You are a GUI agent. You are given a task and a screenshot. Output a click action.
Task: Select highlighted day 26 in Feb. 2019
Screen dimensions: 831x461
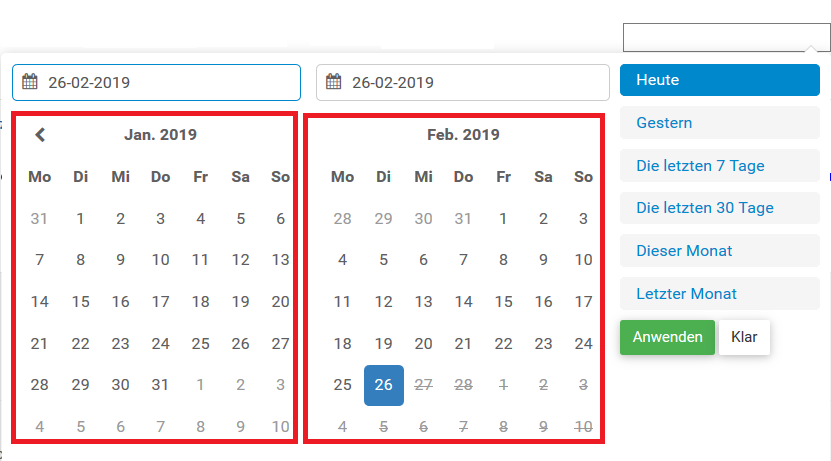(x=384, y=385)
